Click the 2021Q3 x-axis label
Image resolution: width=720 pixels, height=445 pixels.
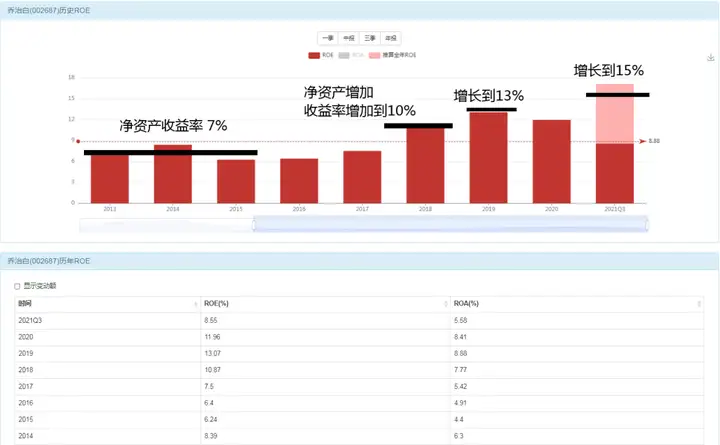click(x=615, y=209)
